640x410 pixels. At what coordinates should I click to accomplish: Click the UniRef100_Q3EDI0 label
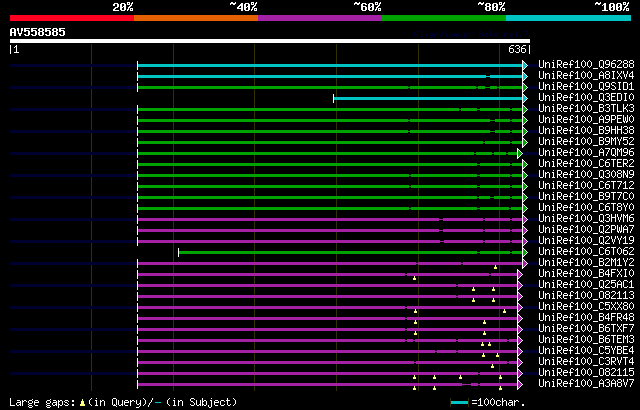586,98
